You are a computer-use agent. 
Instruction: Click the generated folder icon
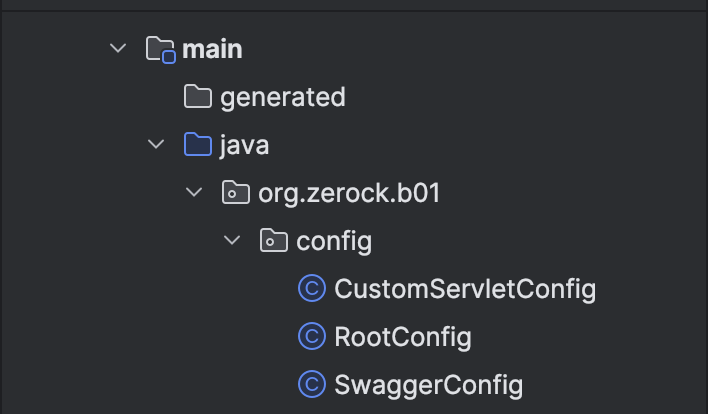pos(198,97)
